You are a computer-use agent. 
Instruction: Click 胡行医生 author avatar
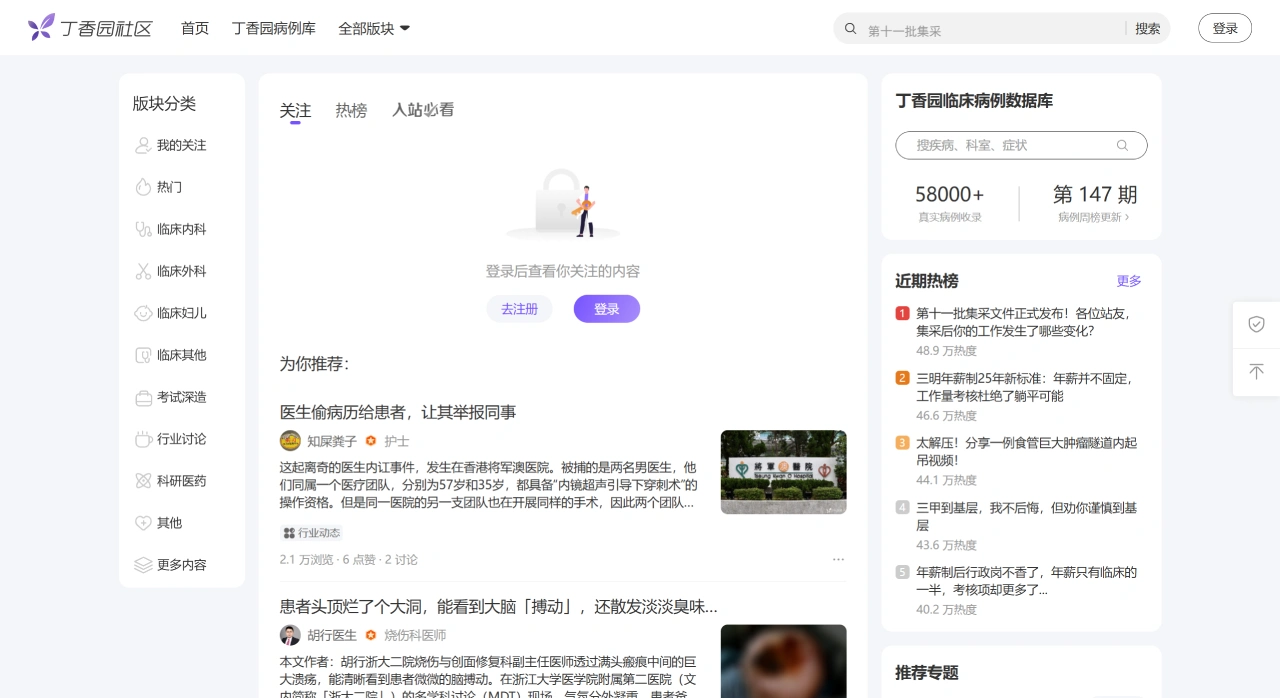coord(290,635)
